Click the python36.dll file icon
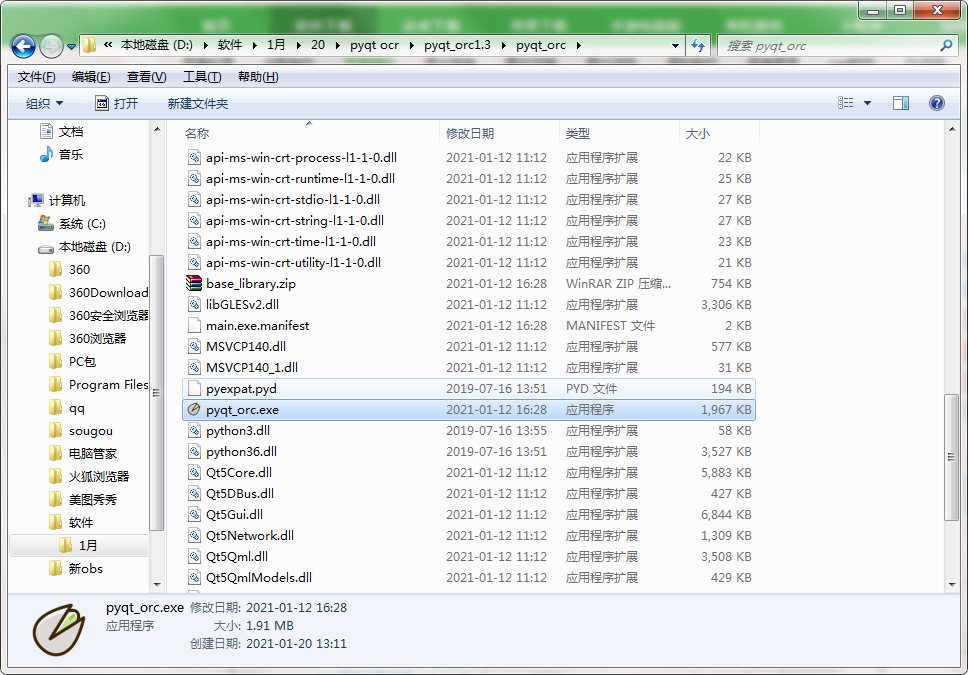The width and height of the screenshot is (968, 675). (x=194, y=451)
